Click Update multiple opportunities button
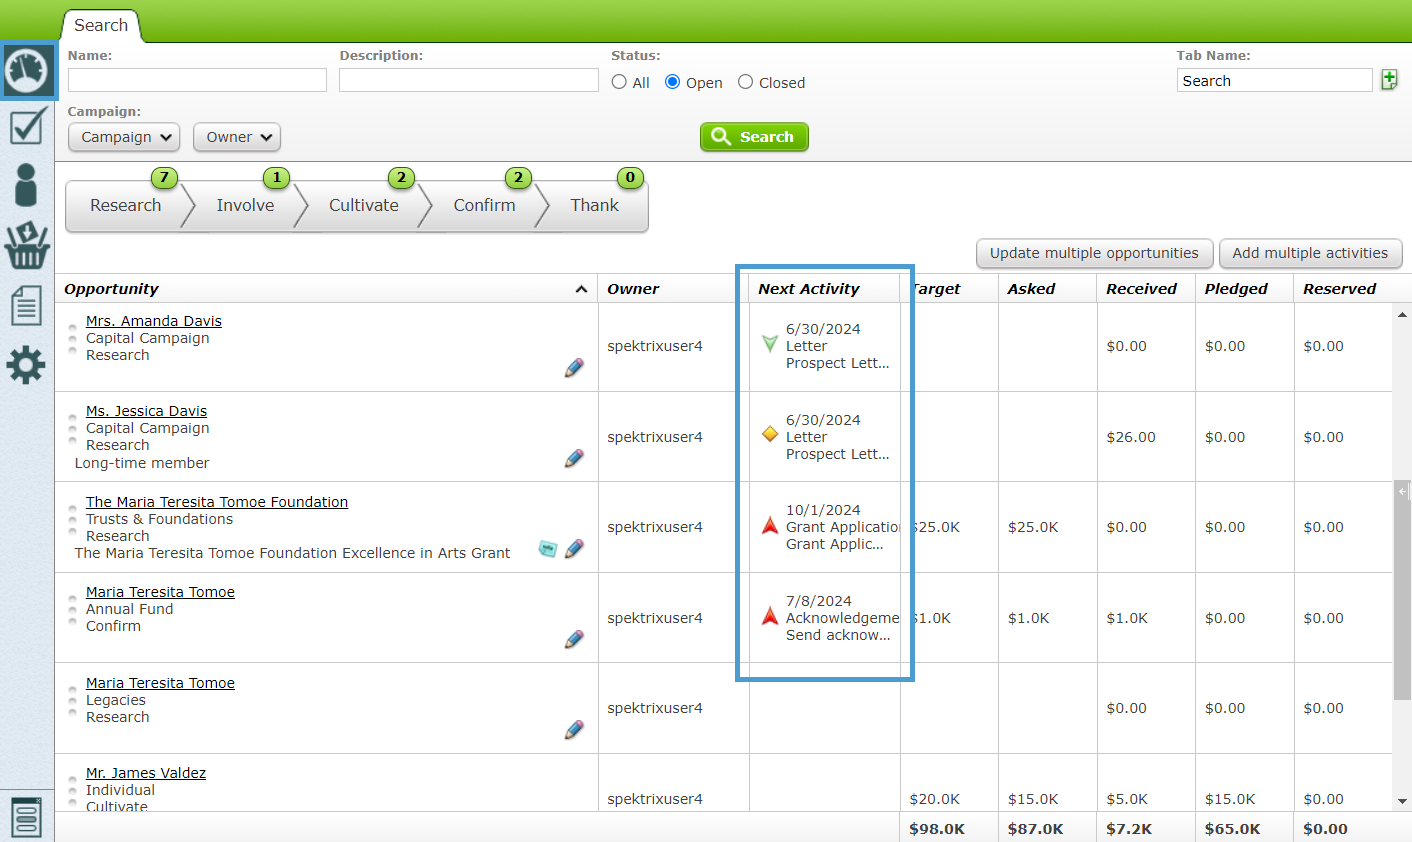 [x=1094, y=253]
